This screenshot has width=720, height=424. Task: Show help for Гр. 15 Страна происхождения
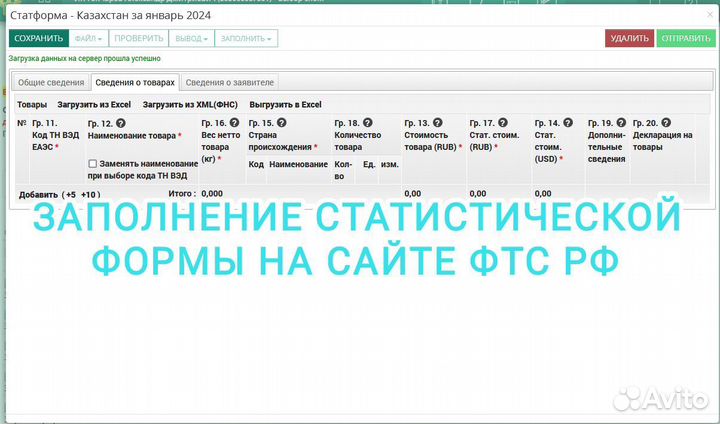[x=281, y=123]
